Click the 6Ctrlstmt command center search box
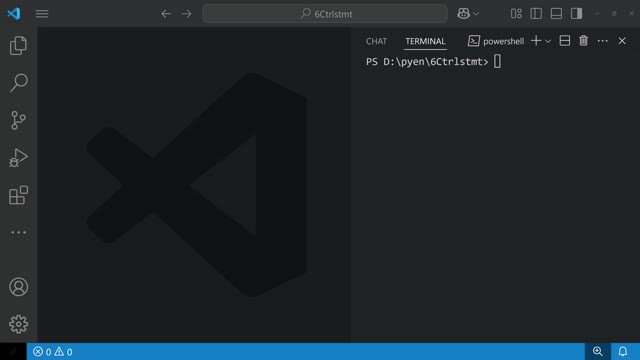The height and width of the screenshot is (360, 640). coord(325,14)
